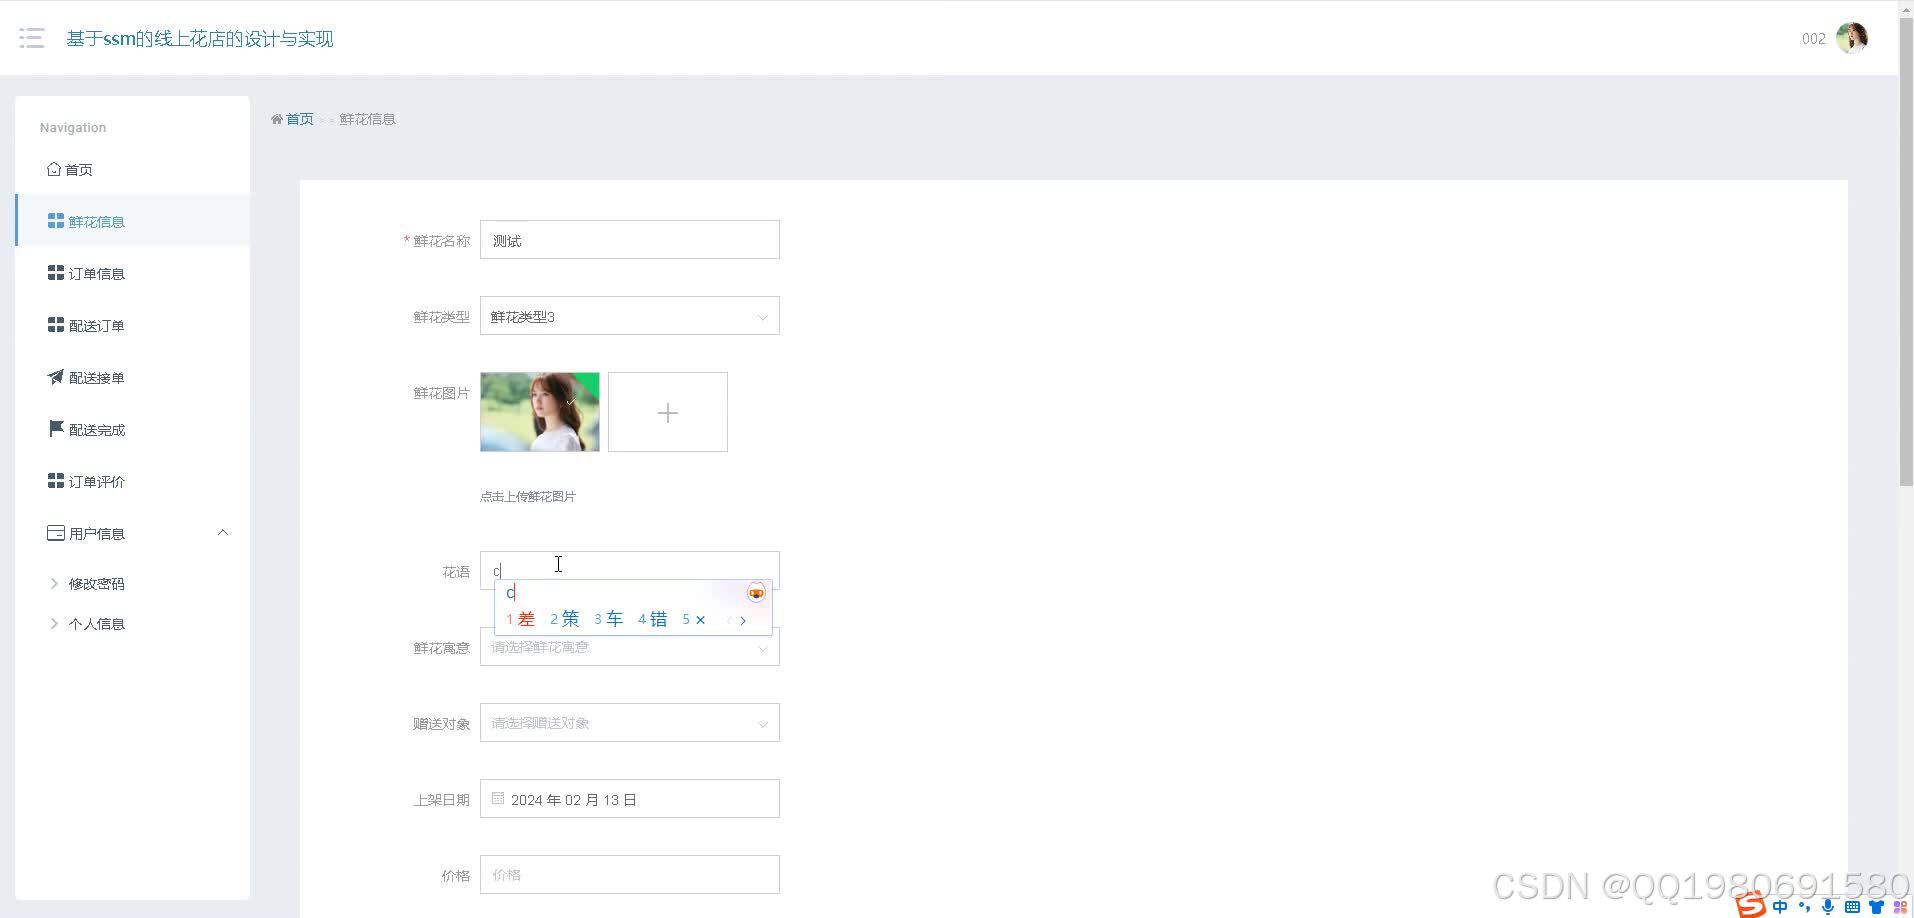The image size is (1914, 918).
Task: Select IME candidate 1 差
Action: point(520,619)
